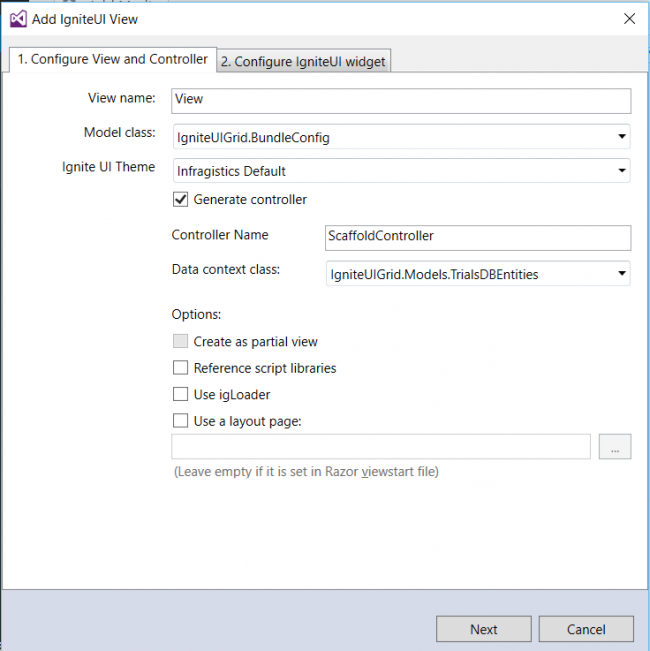Enable Reference script libraries option
The width and height of the screenshot is (650, 651).
181,368
